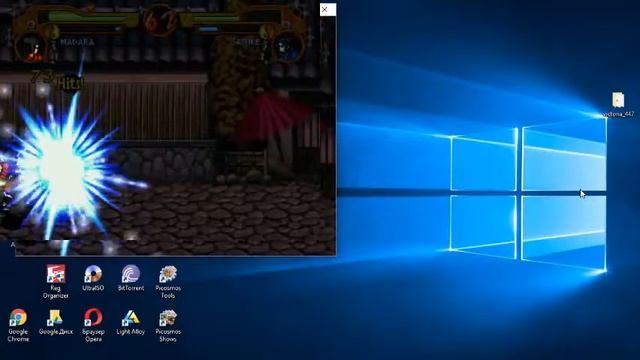The width and height of the screenshot is (640, 360).
Task: Click the MADARA player name label
Action: click(77, 42)
